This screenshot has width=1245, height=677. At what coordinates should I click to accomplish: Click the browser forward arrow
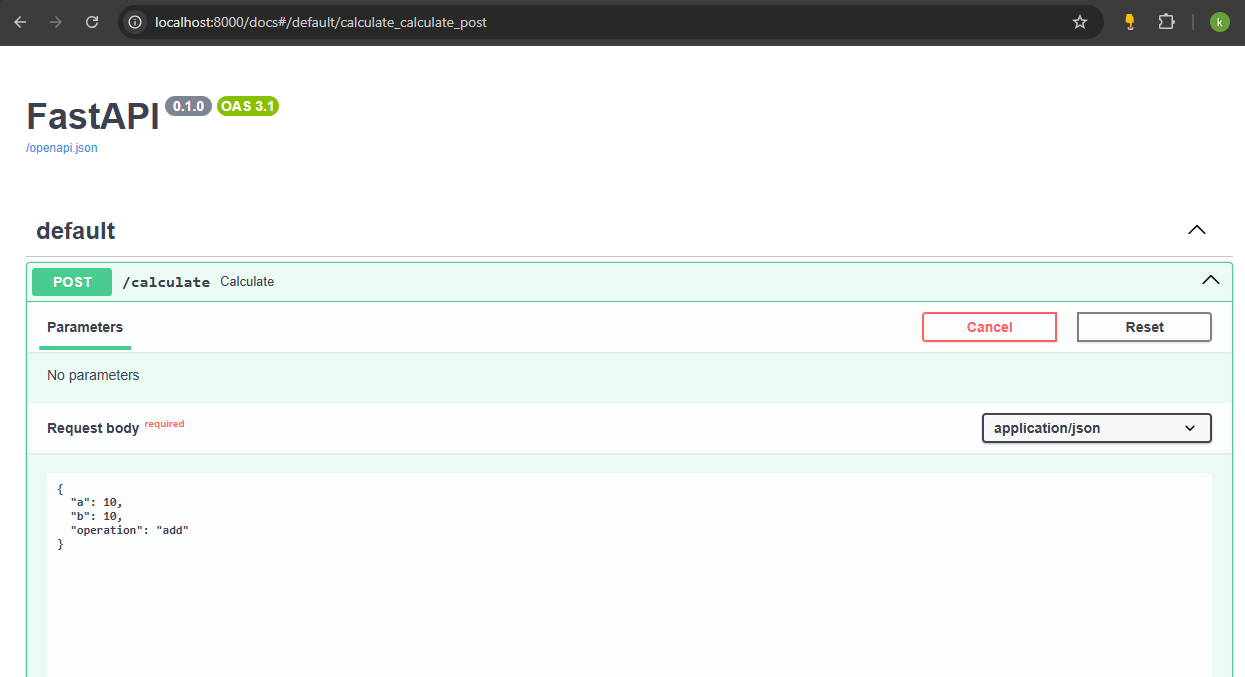point(56,22)
